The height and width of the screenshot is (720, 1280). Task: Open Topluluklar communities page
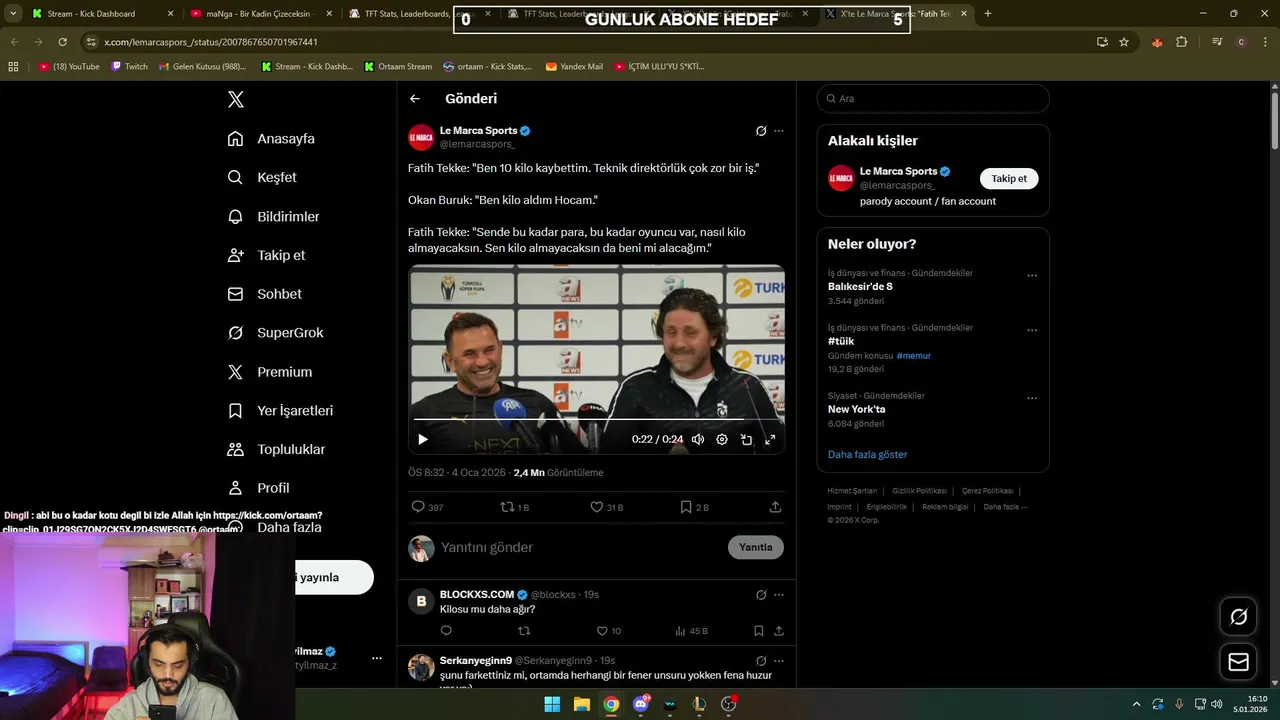pos(276,450)
